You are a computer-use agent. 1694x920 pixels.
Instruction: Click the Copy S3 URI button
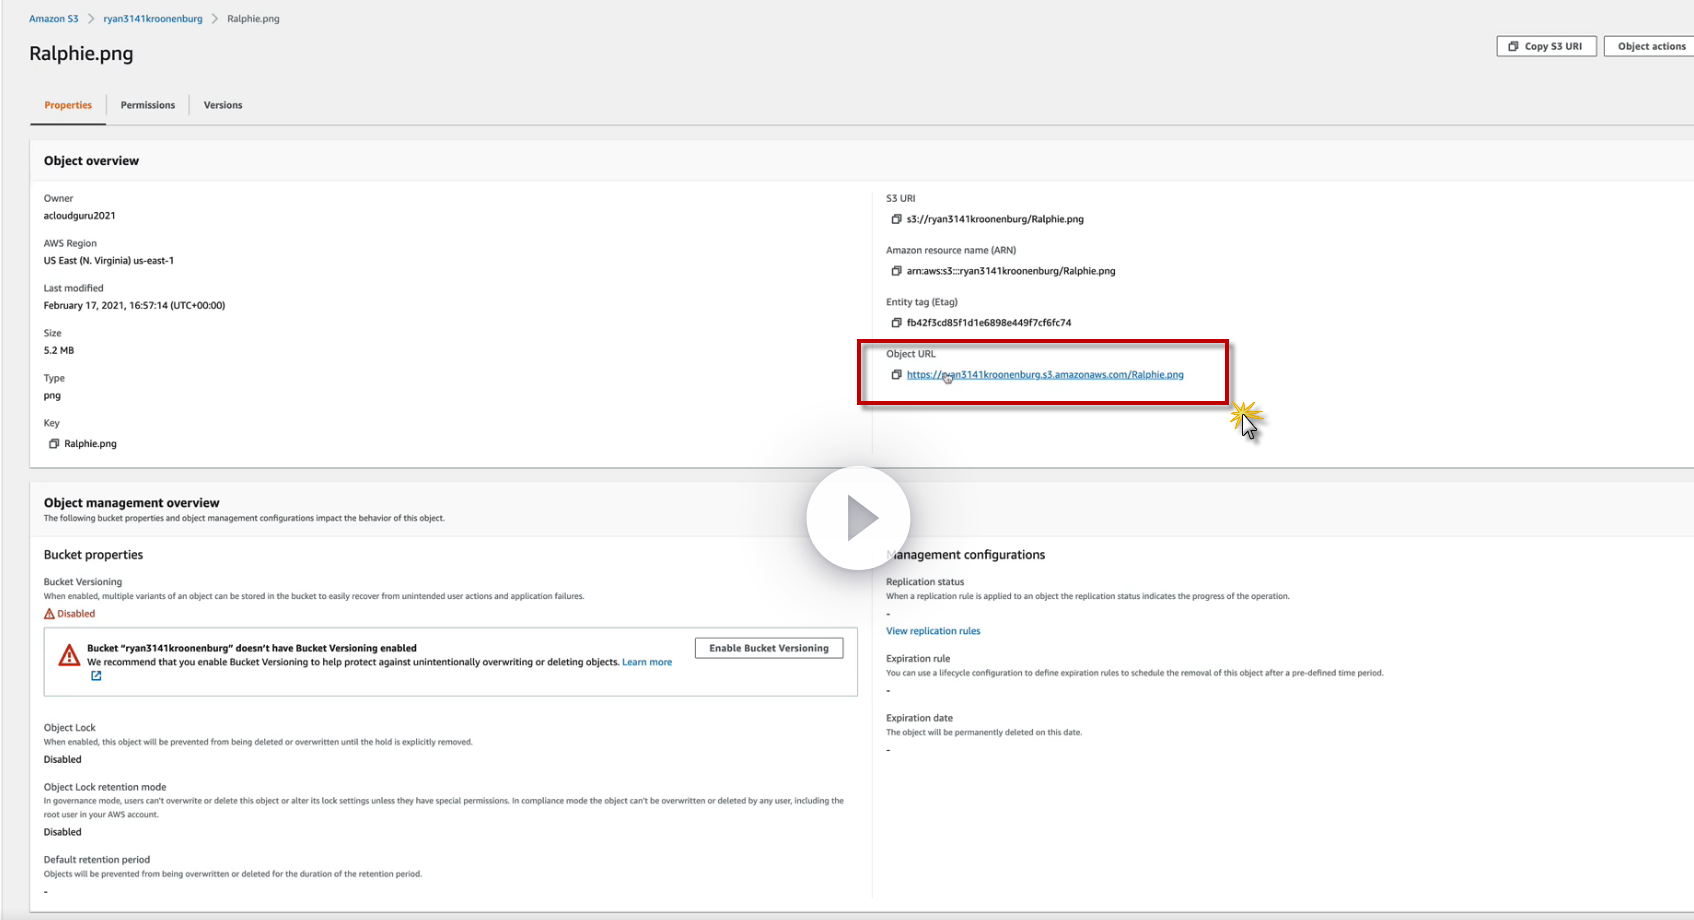[x=1546, y=46]
